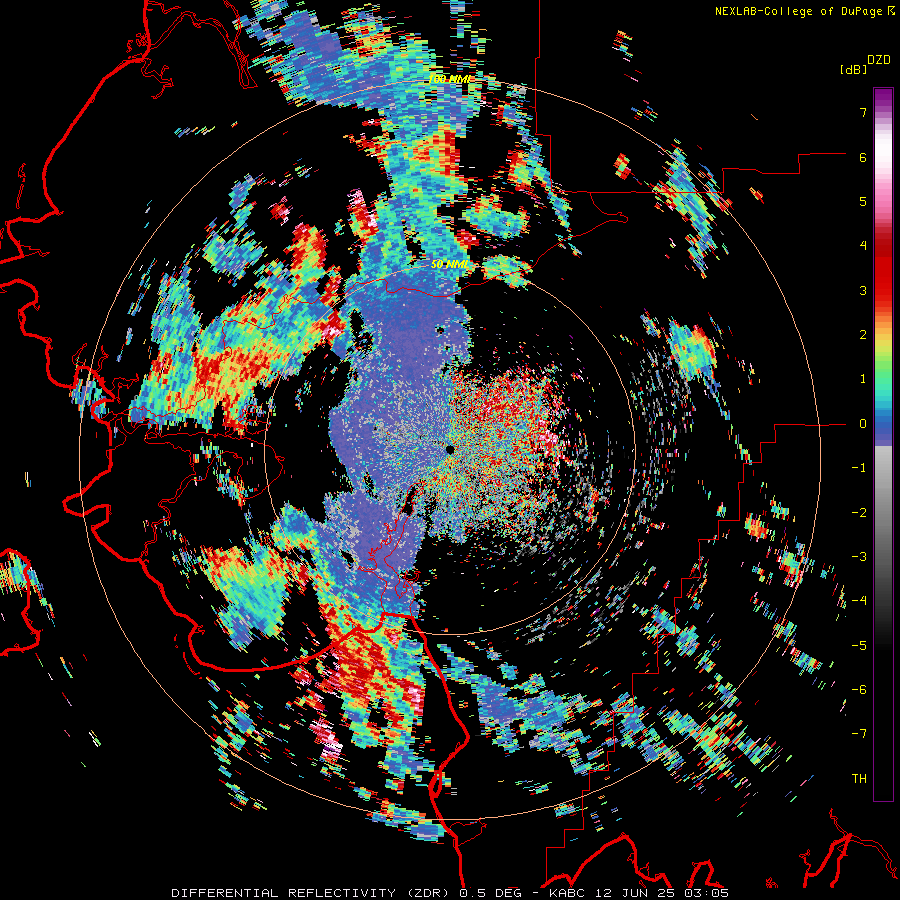Select the 4 tick label on the scale
The width and height of the screenshot is (900, 900).
pyautogui.click(x=863, y=246)
